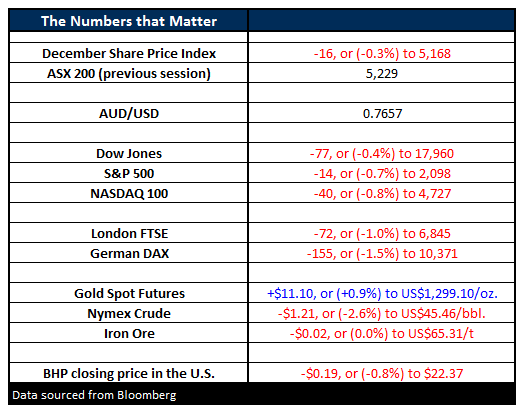Click the NASDAQ 100 label cell
This screenshot has width=525, height=413.
(129, 193)
